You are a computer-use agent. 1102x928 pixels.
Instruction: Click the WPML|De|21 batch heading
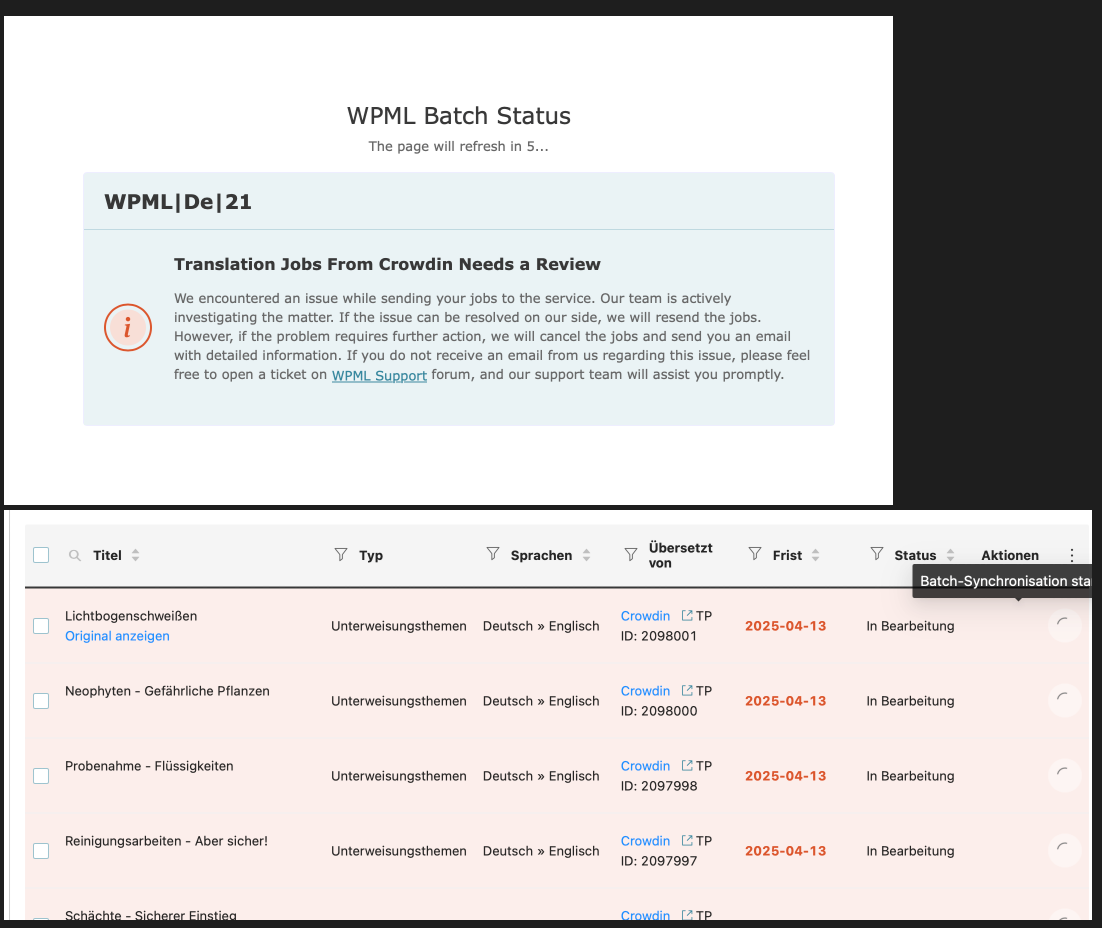click(x=178, y=202)
